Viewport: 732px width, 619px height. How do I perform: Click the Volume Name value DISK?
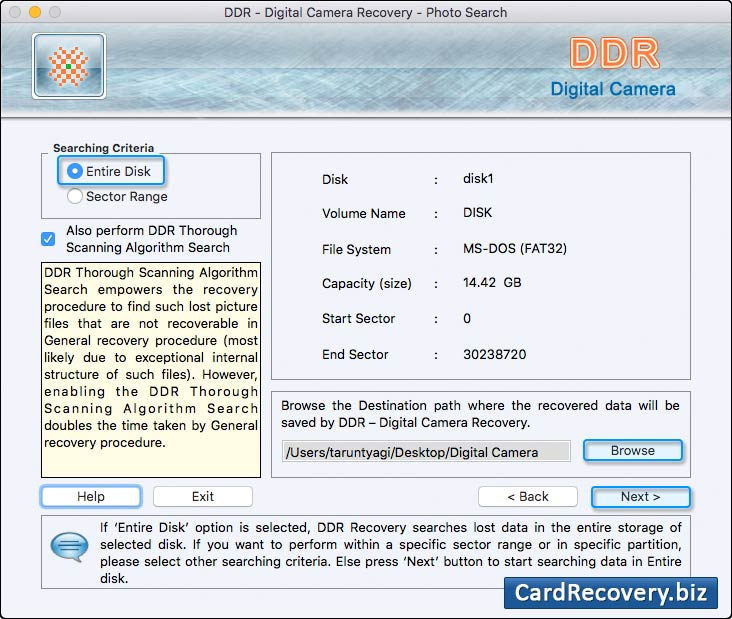pos(477,213)
